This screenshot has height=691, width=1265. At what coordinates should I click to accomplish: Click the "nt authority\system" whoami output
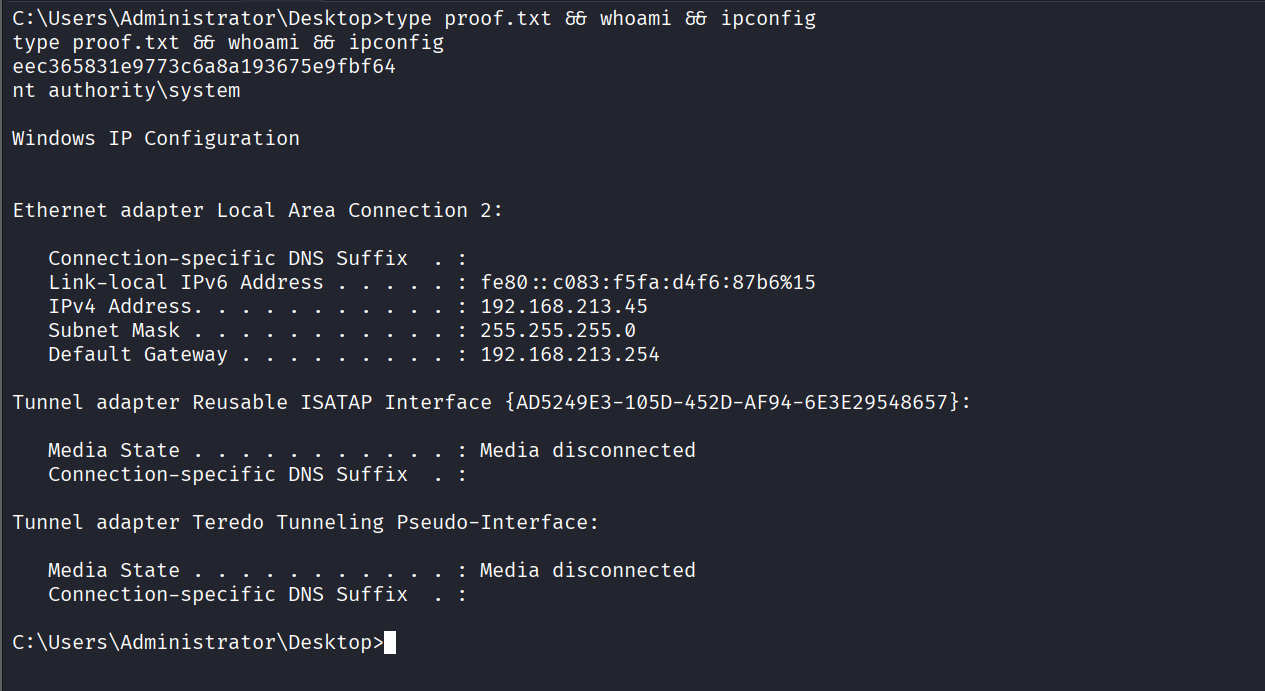pyautogui.click(x=126, y=91)
